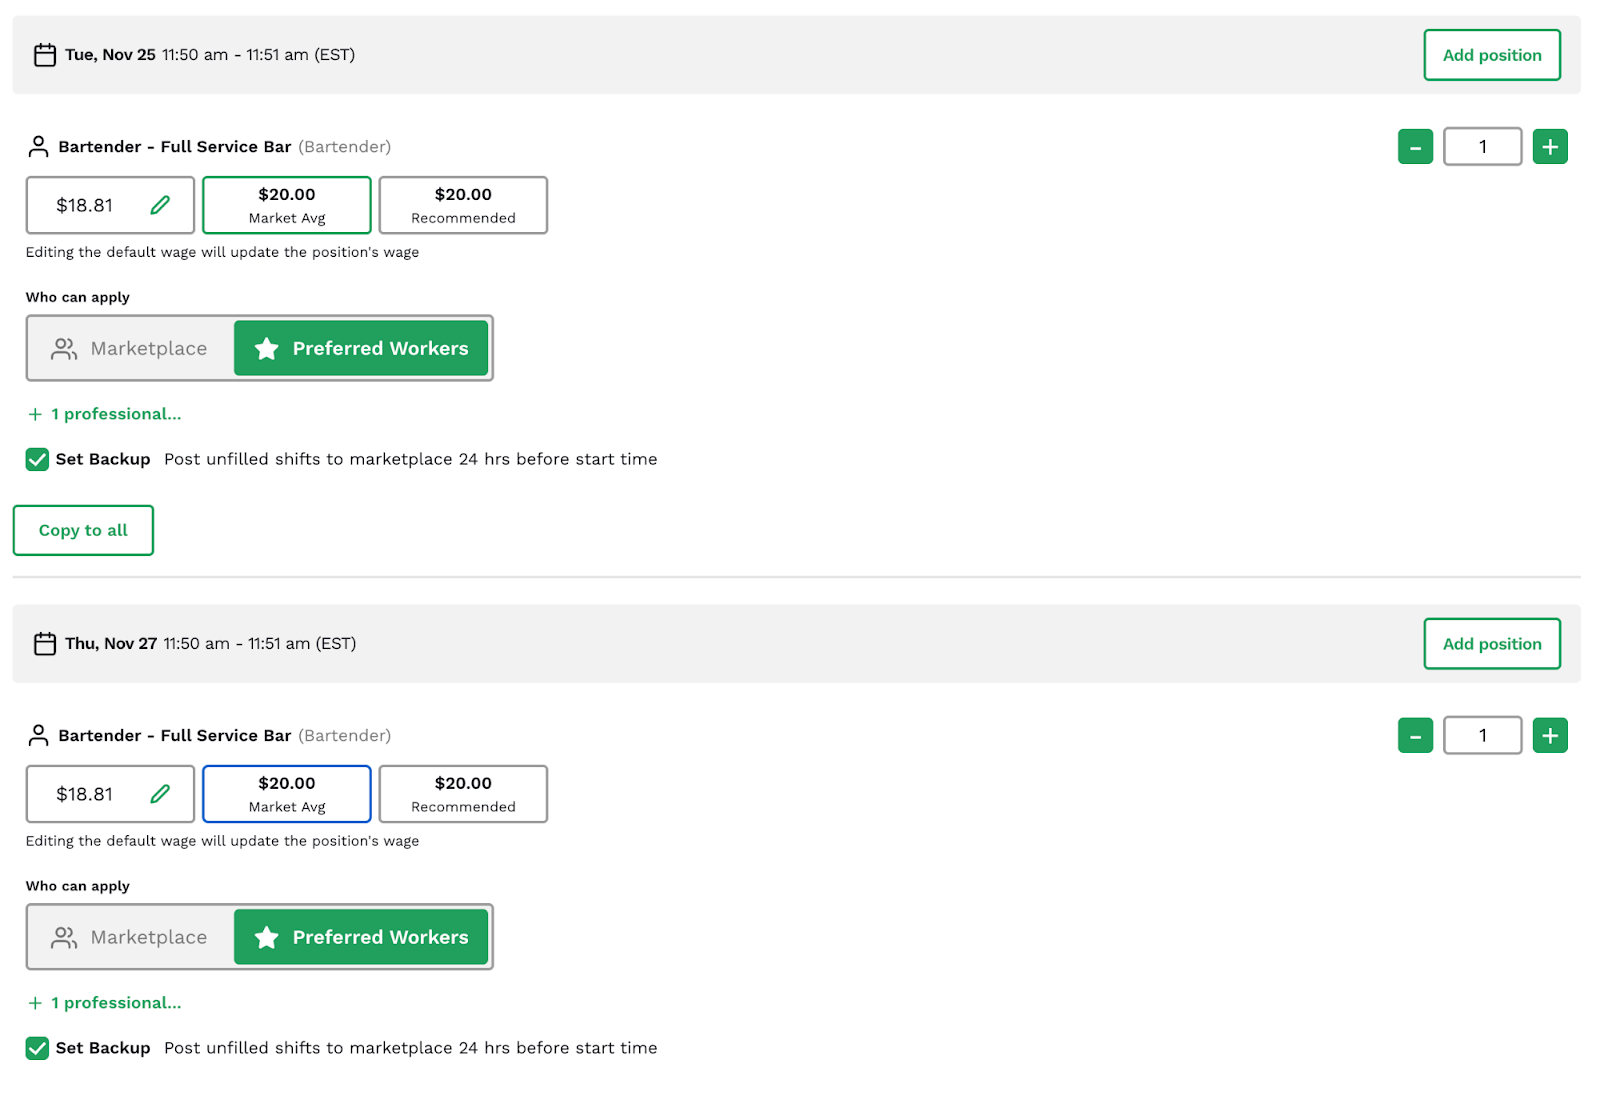1600x1110 pixels.
Task: Decrease Thursday bartender count with minus
Action: (1415, 736)
